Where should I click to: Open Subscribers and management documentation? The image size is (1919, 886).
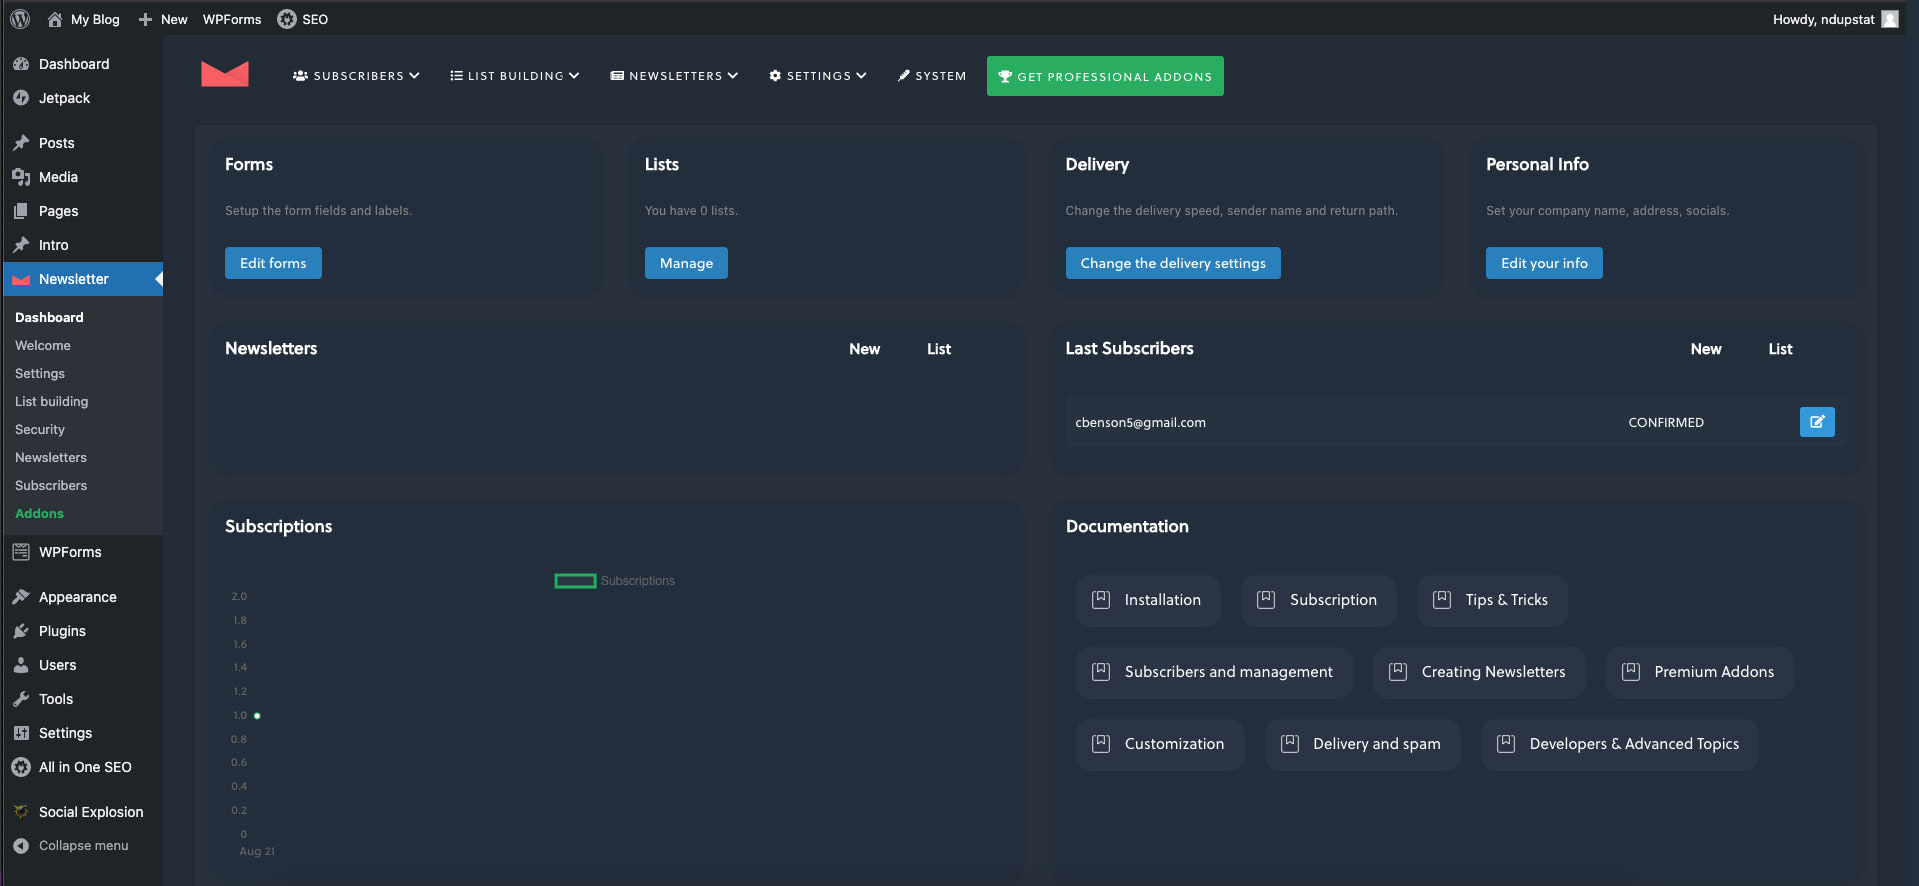point(1214,672)
